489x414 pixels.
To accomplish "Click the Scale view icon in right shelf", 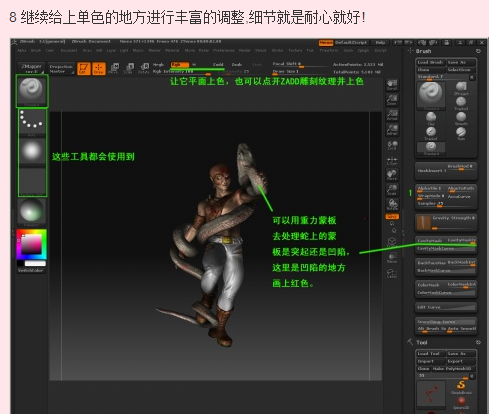I will click(x=392, y=190).
